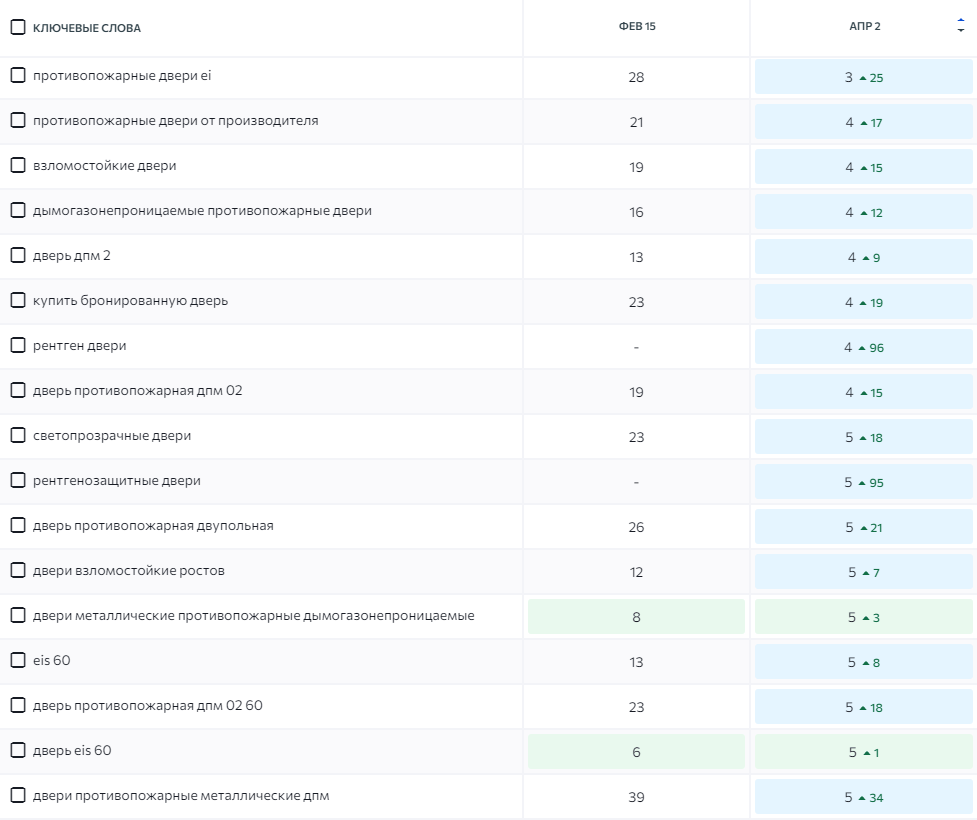The width and height of the screenshot is (977, 820).
Task: Check the box for взломостойкие двери
Action: [x=18, y=165]
